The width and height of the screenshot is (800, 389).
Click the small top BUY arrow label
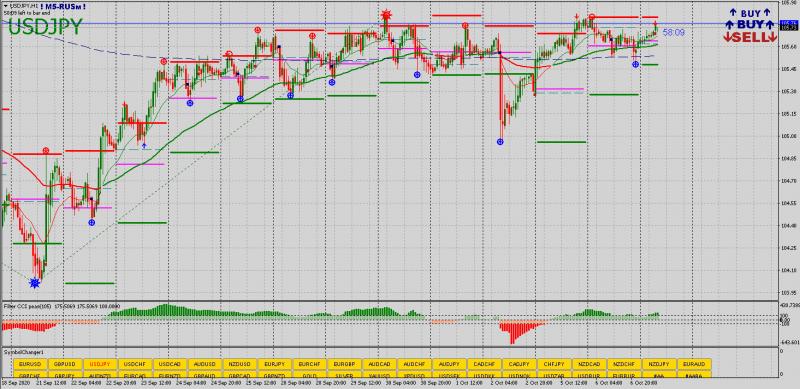pyautogui.click(x=751, y=13)
